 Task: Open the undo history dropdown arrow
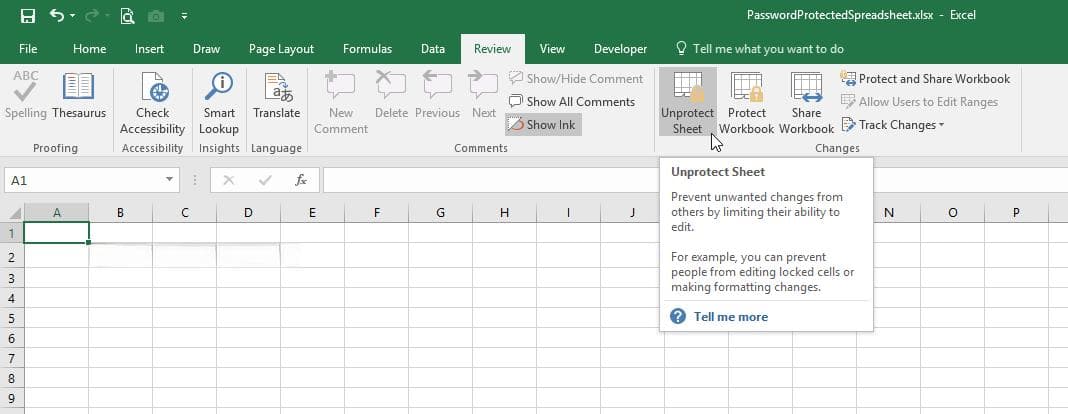pos(72,16)
